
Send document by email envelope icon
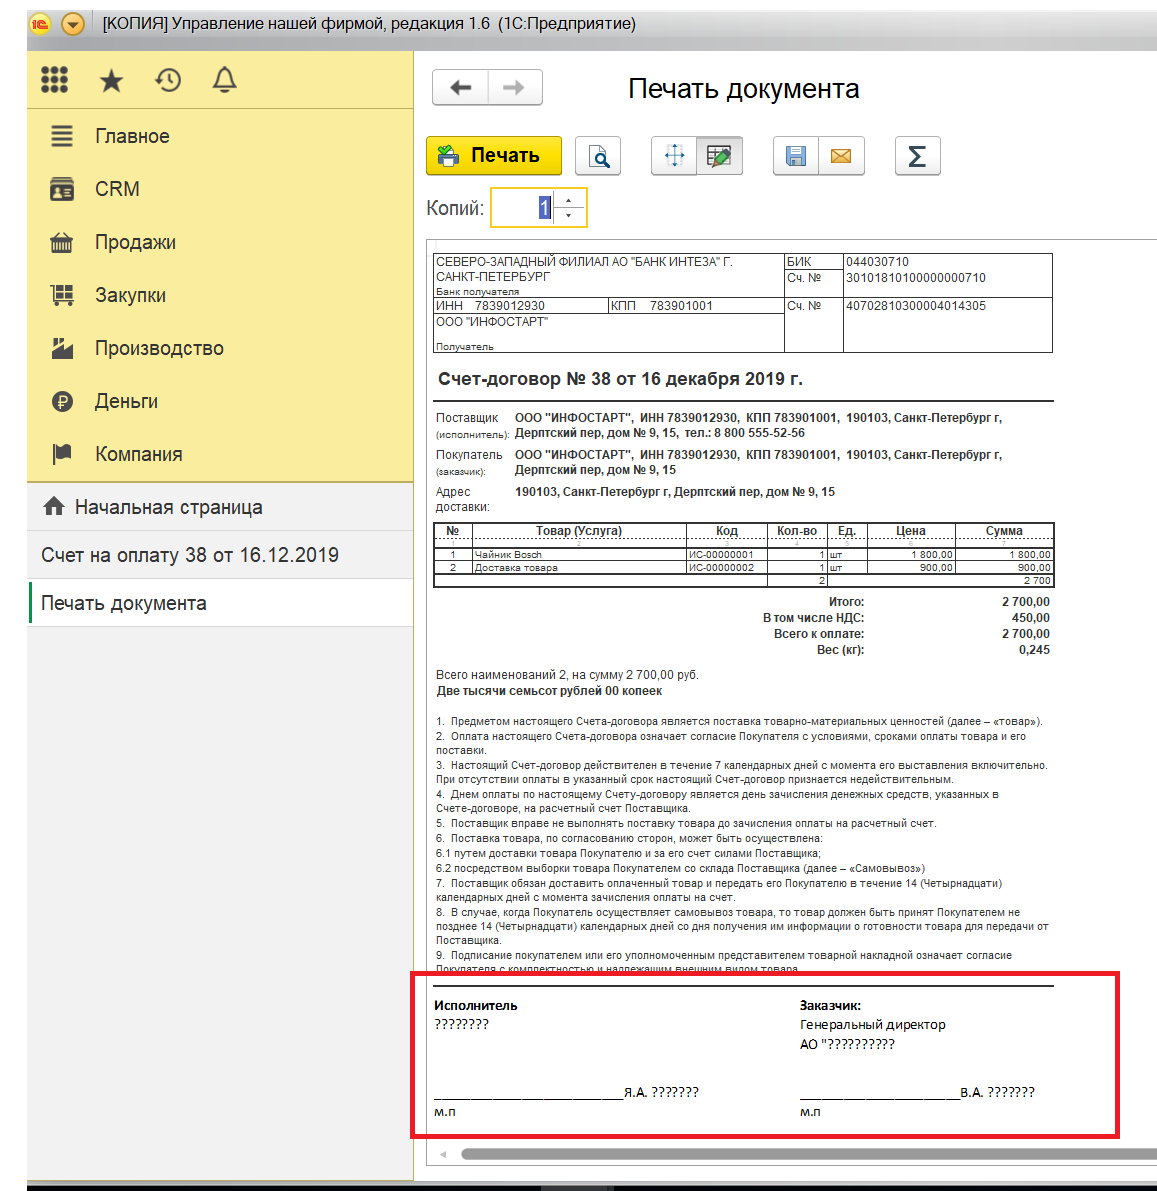pyautogui.click(x=841, y=156)
